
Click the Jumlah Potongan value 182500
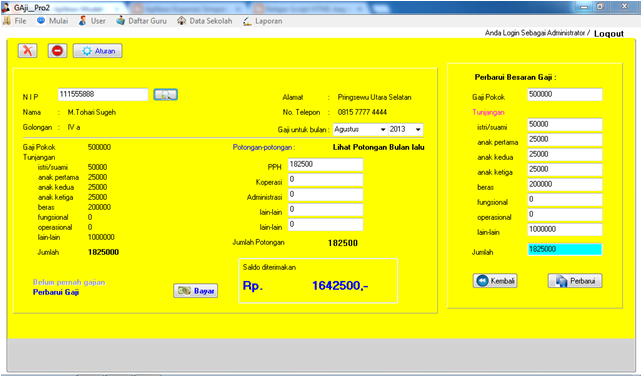coord(343,243)
